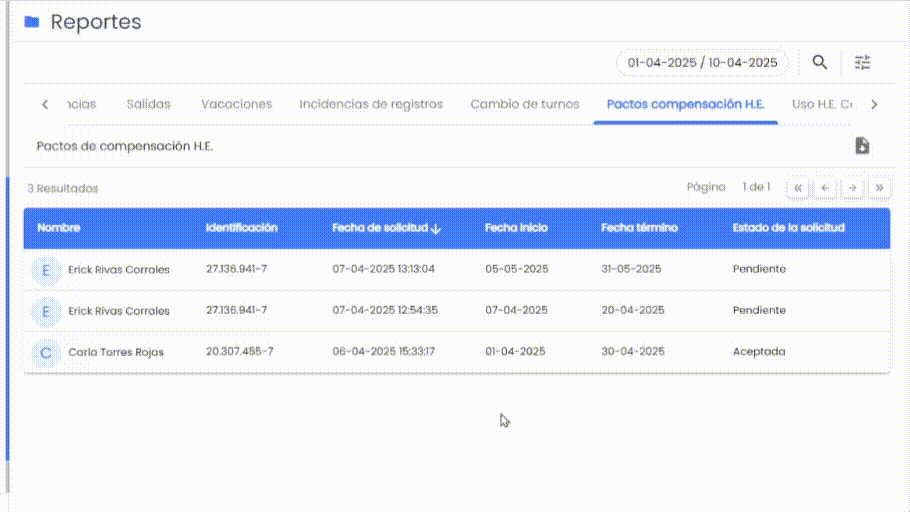Click start date 05-05-2025

(x=517, y=269)
